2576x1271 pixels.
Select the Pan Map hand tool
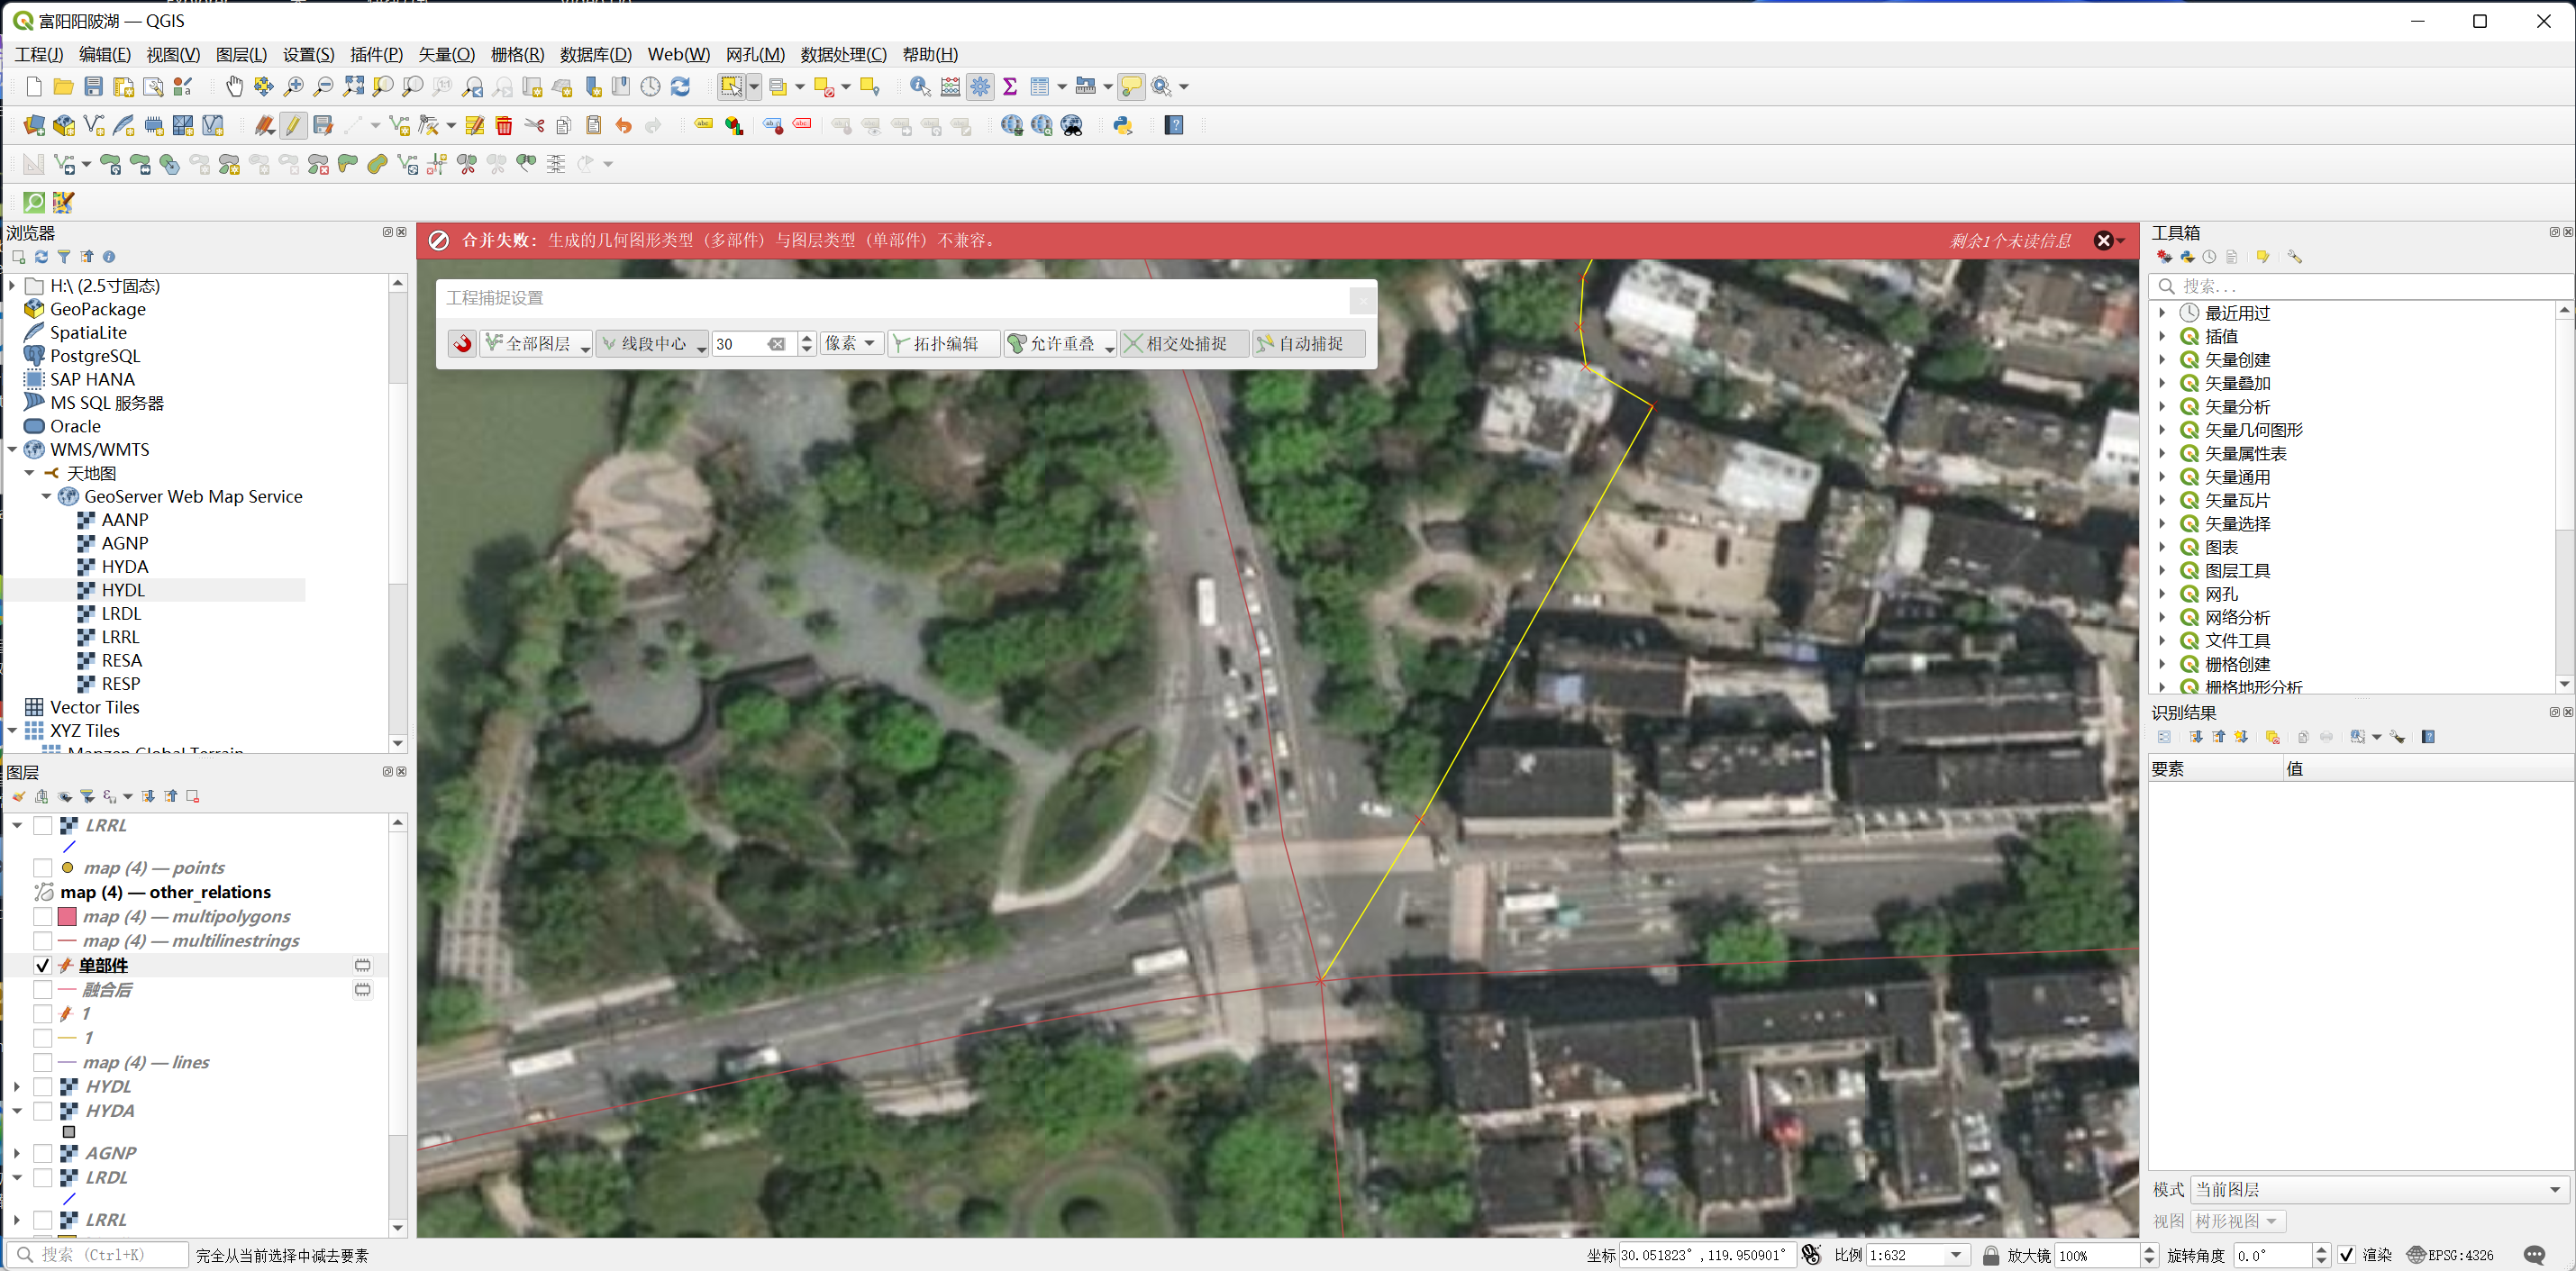tap(234, 87)
